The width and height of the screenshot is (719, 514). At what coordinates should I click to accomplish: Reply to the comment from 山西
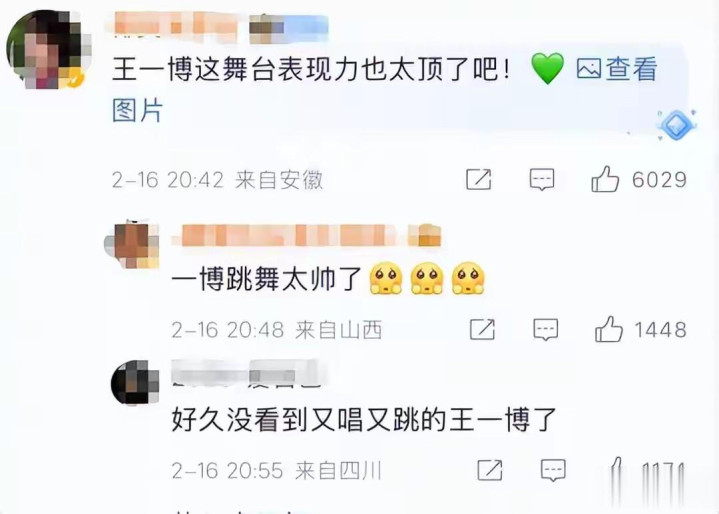point(546,330)
